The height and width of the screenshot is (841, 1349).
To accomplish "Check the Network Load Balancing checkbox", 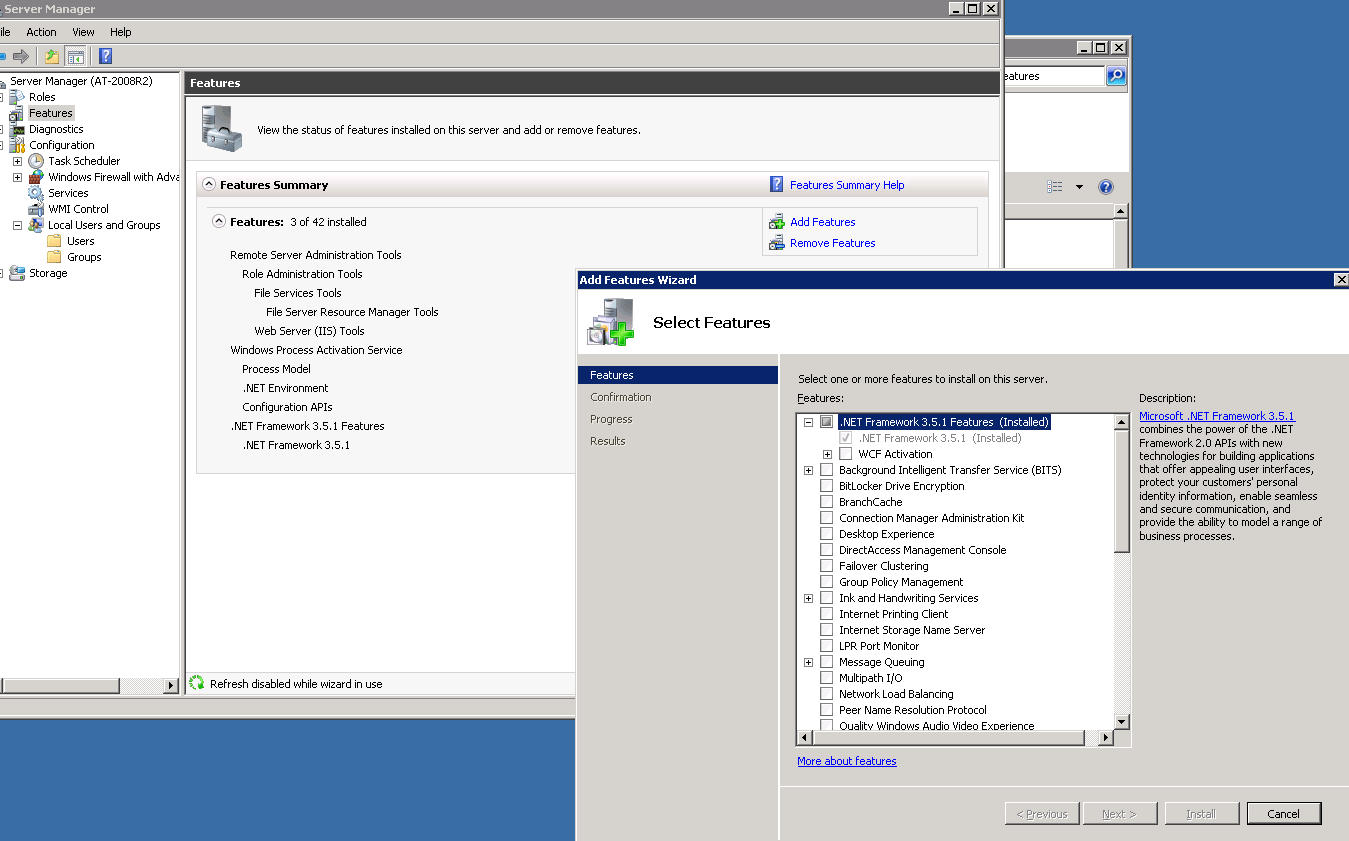I will pyautogui.click(x=826, y=694).
